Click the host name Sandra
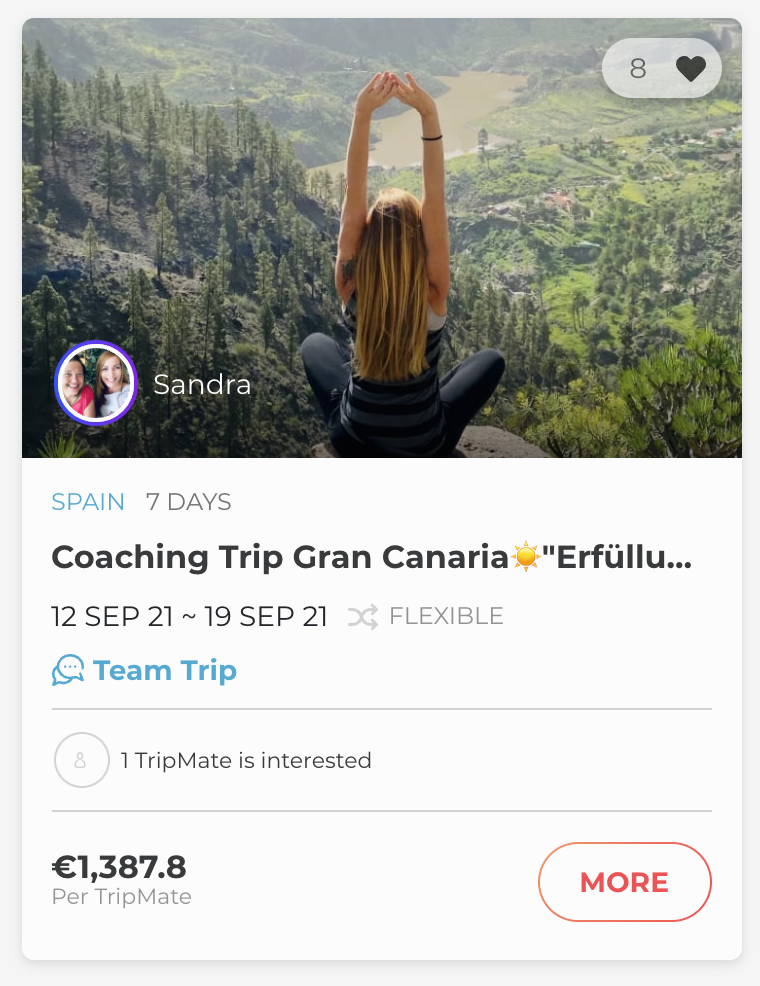 pos(202,384)
